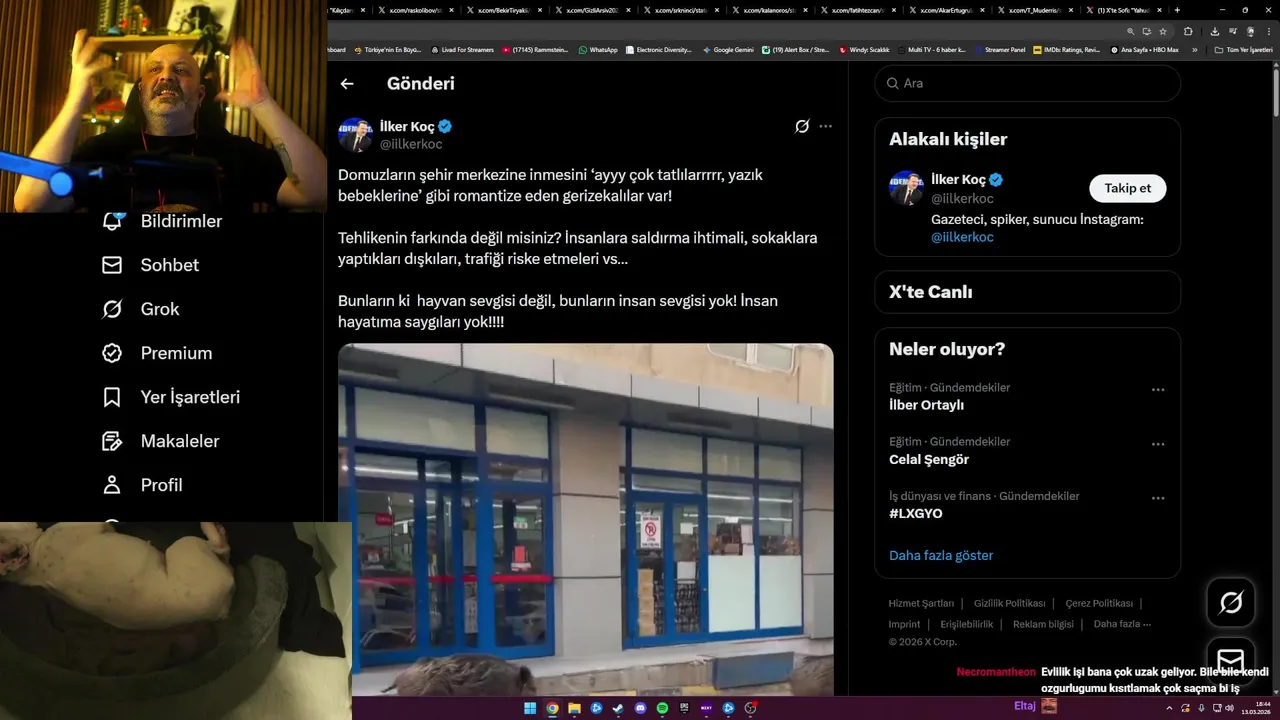
Task: Focus the Ara search field
Action: (1028, 83)
